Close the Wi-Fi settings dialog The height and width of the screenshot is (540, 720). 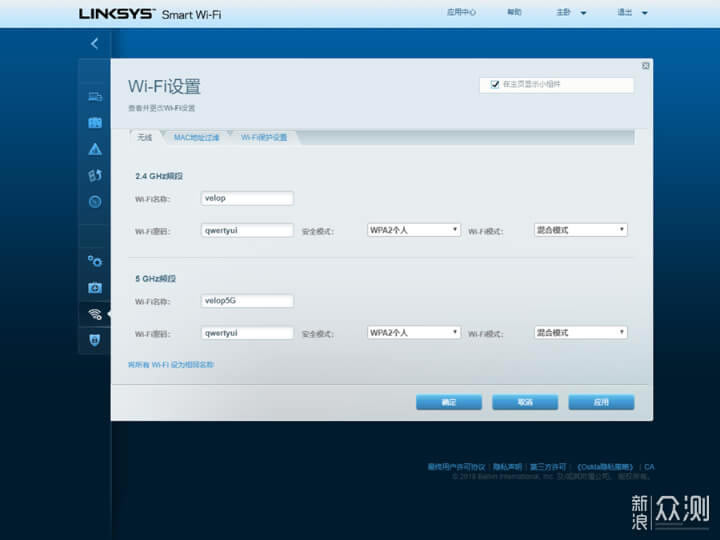click(645, 66)
